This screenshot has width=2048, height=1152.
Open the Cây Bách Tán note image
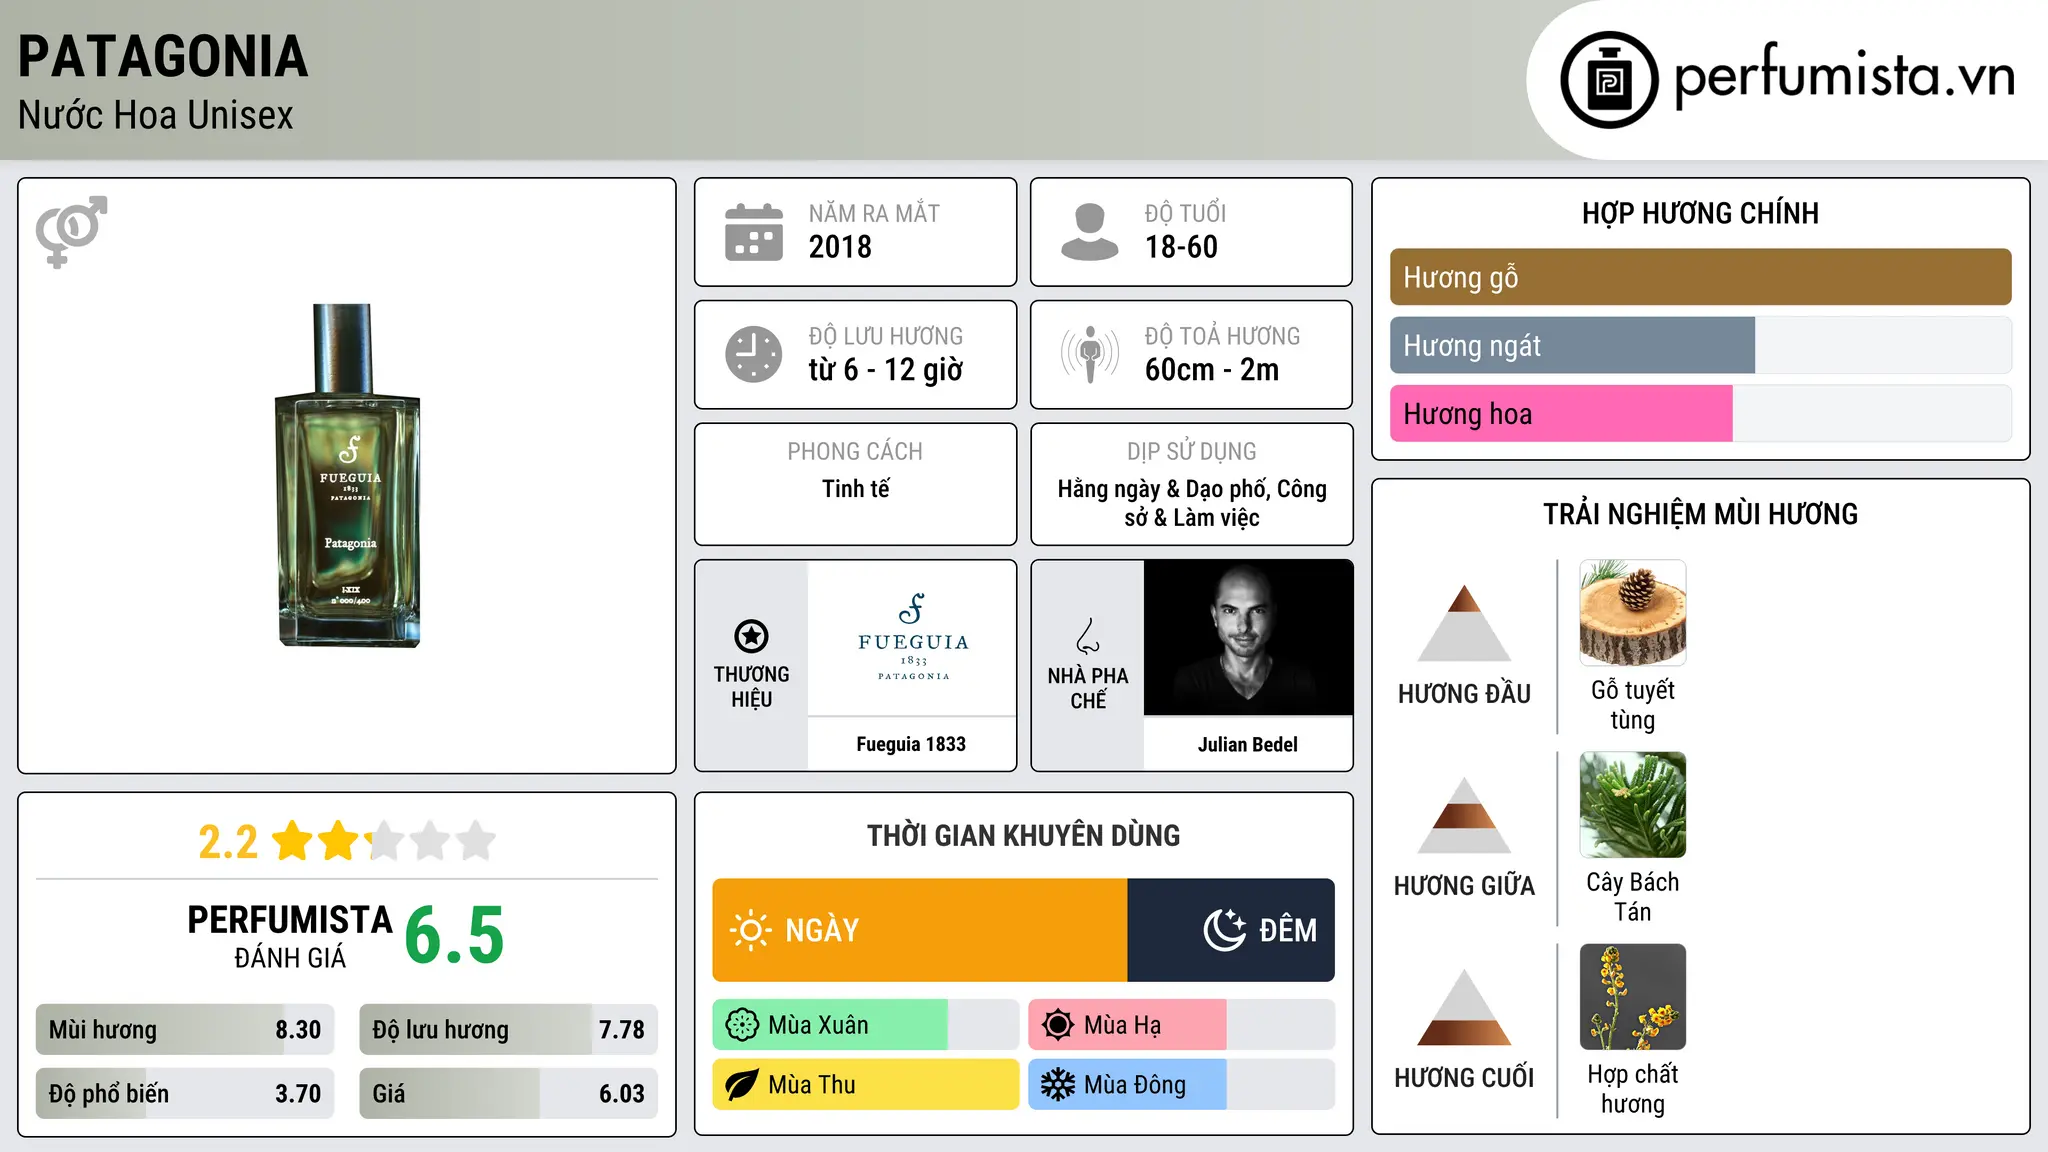pos(1633,805)
